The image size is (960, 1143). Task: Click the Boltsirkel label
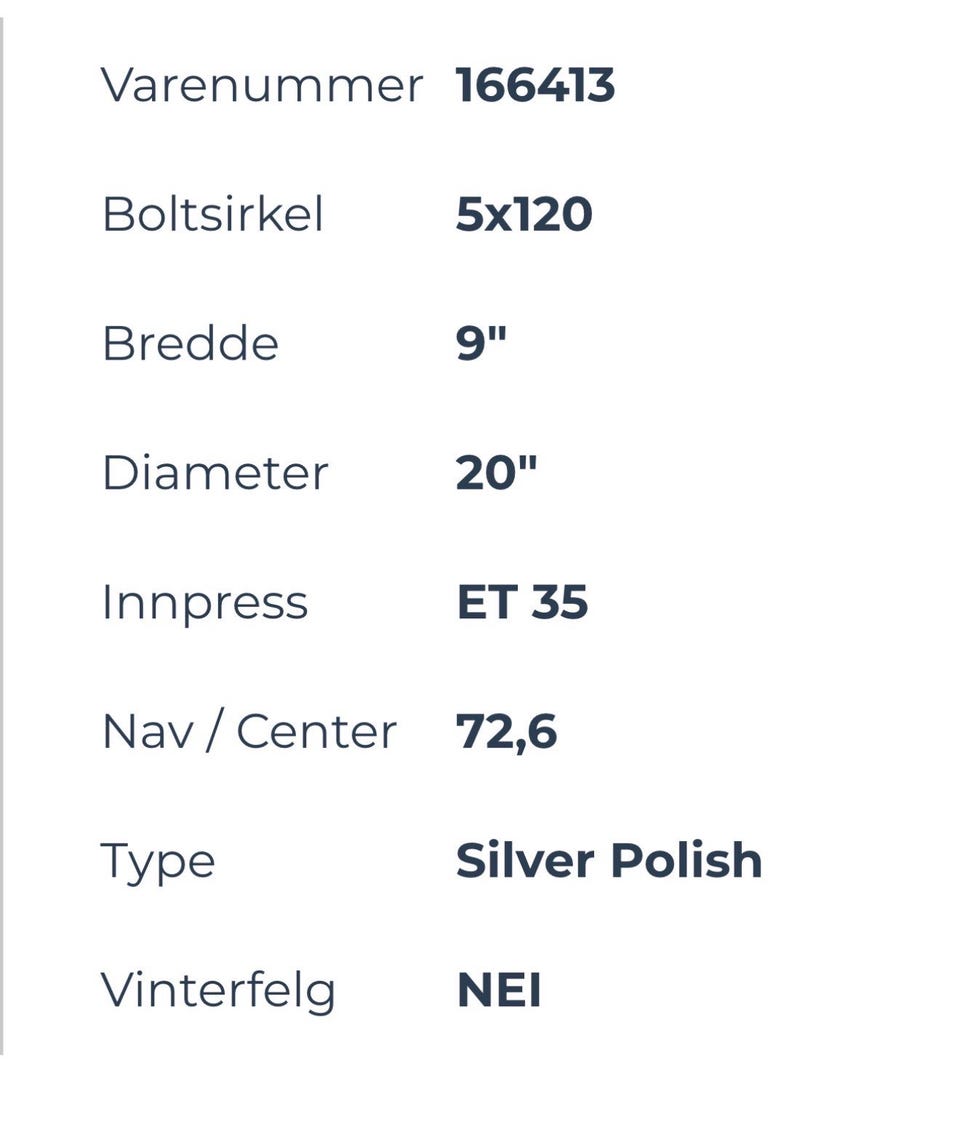pos(213,214)
